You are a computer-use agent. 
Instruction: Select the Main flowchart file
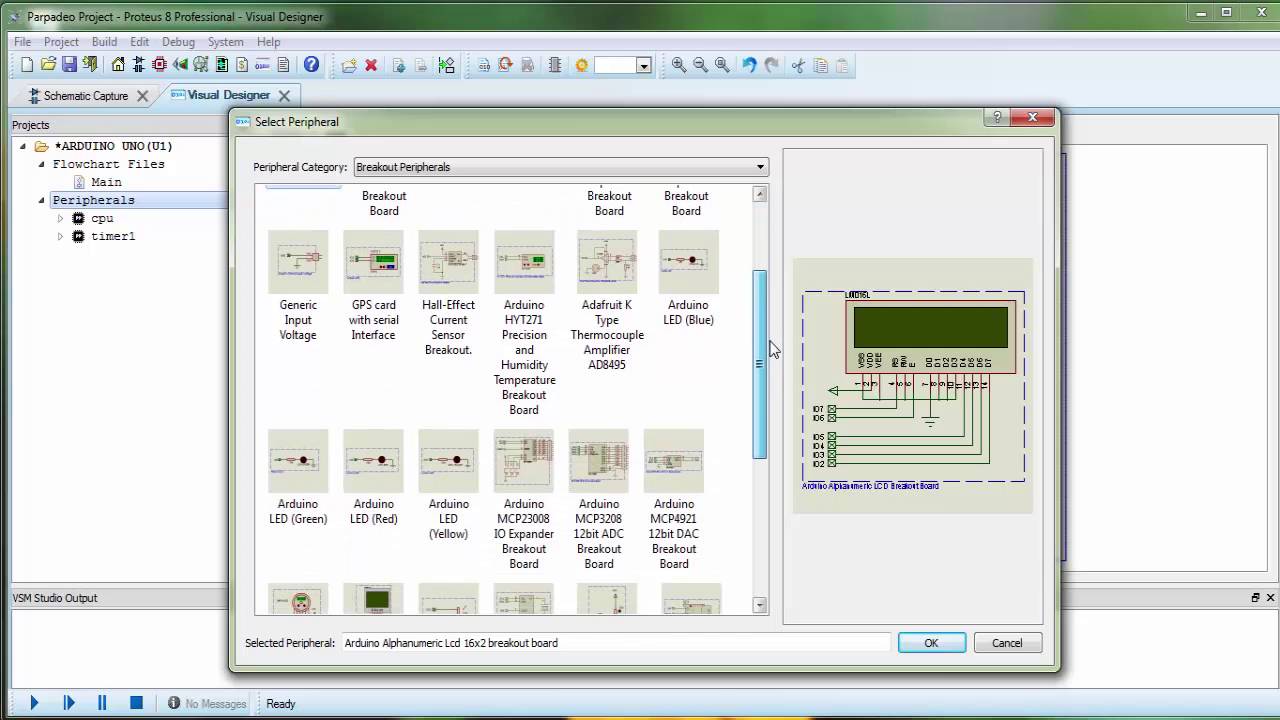pyautogui.click(x=106, y=182)
